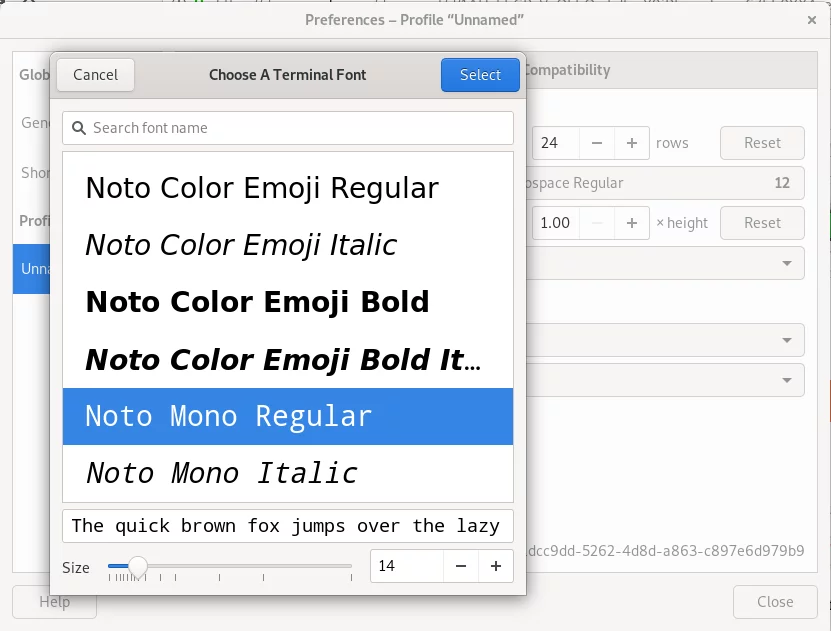
Task: Increase cell height with the plus button
Action: 632,223
